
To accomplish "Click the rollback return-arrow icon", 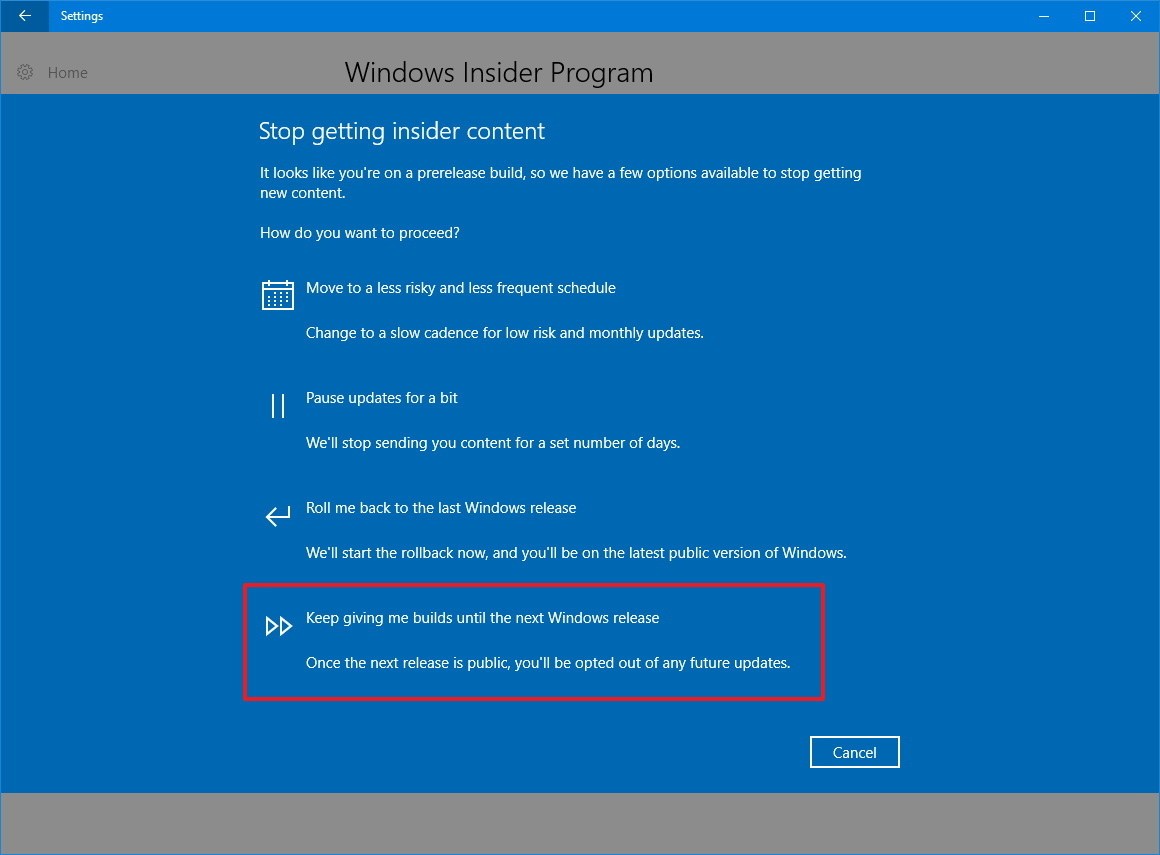I will click(277, 516).
